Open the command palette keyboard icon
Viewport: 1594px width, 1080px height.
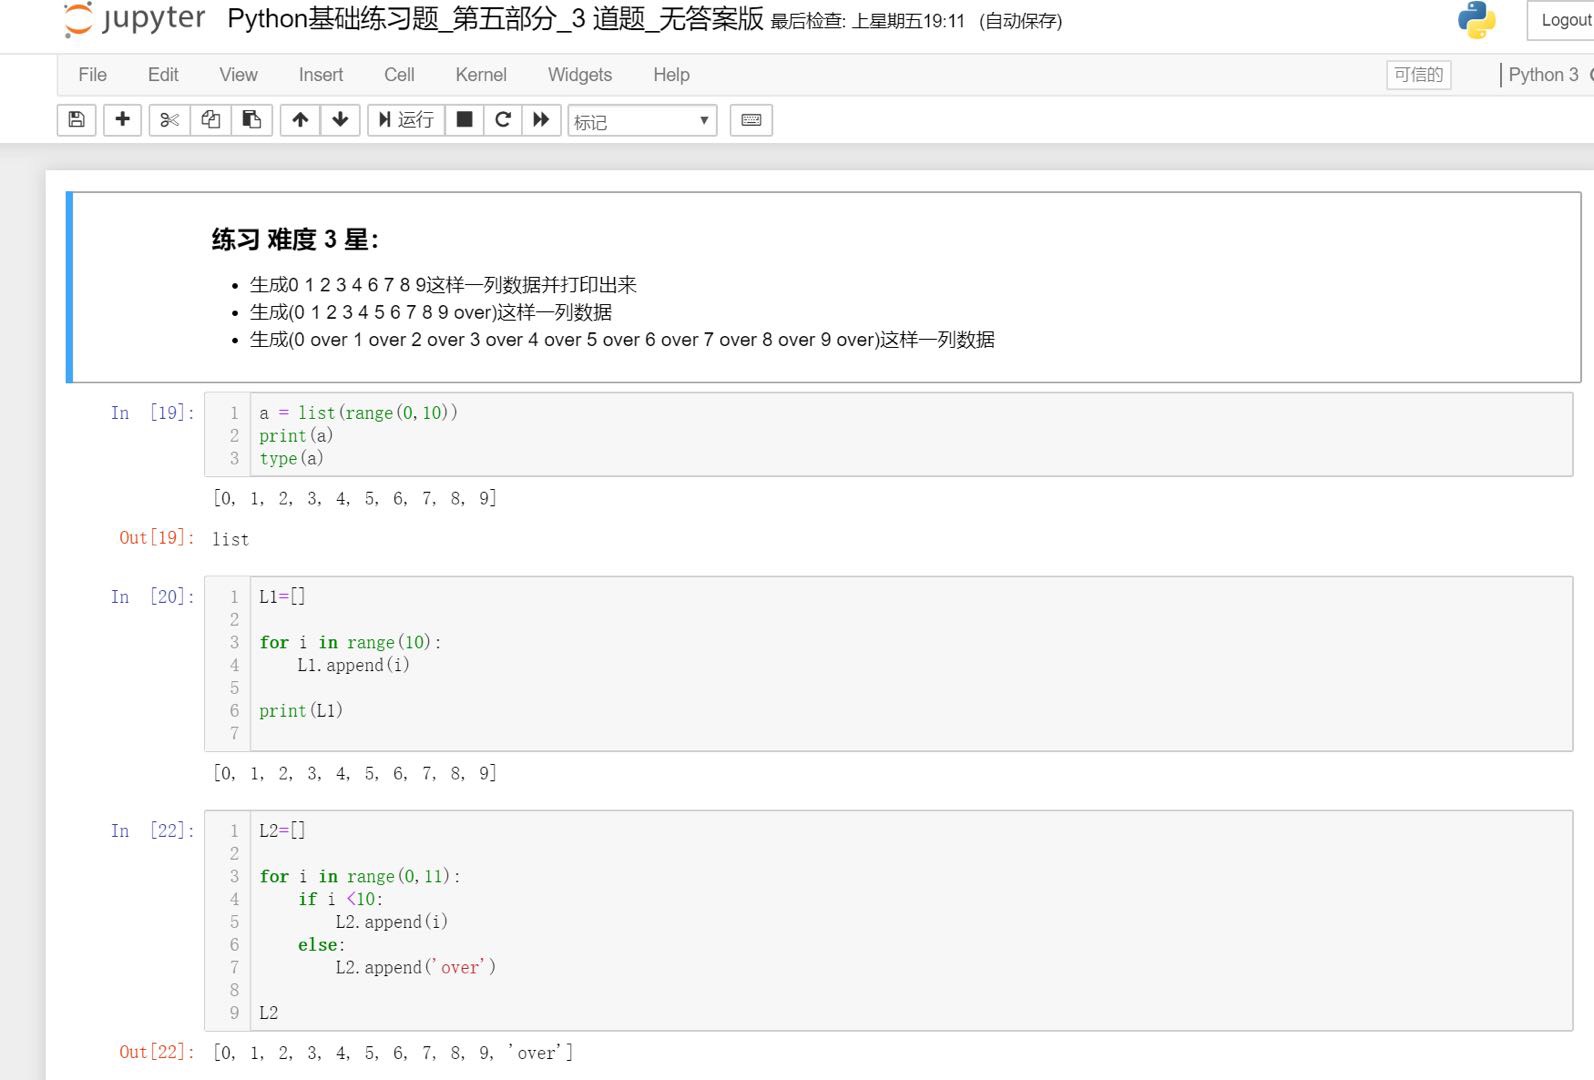[x=751, y=120]
